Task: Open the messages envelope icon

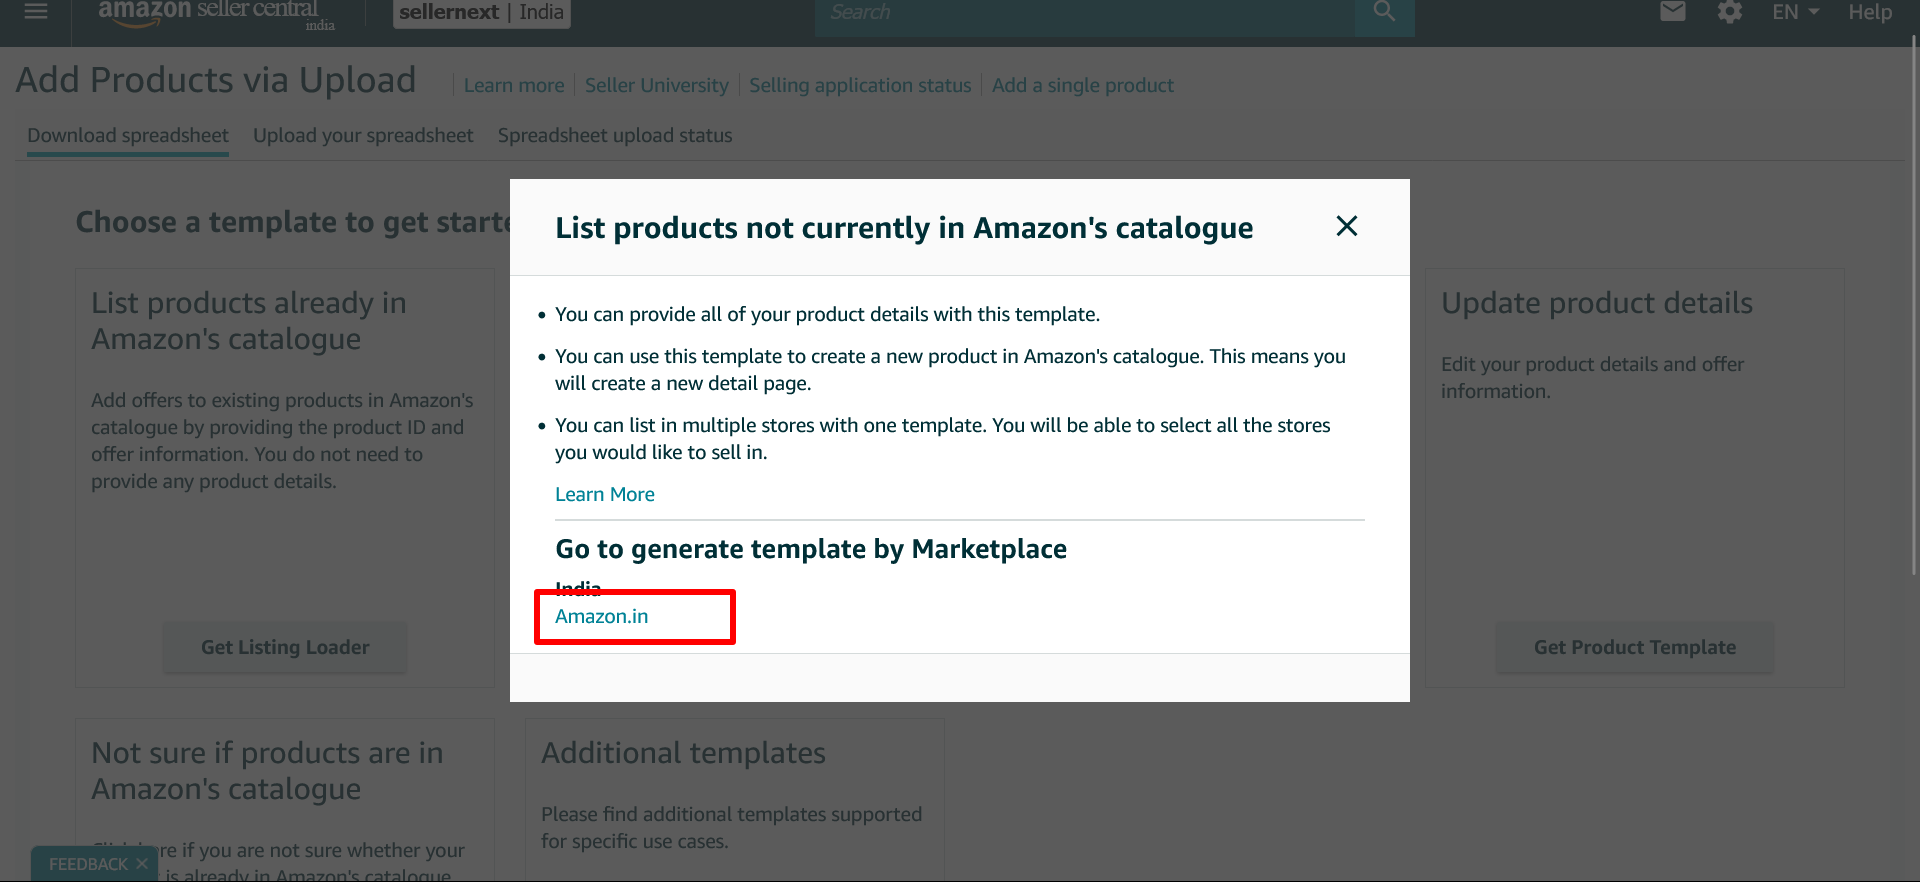Action: coord(1673,12)
